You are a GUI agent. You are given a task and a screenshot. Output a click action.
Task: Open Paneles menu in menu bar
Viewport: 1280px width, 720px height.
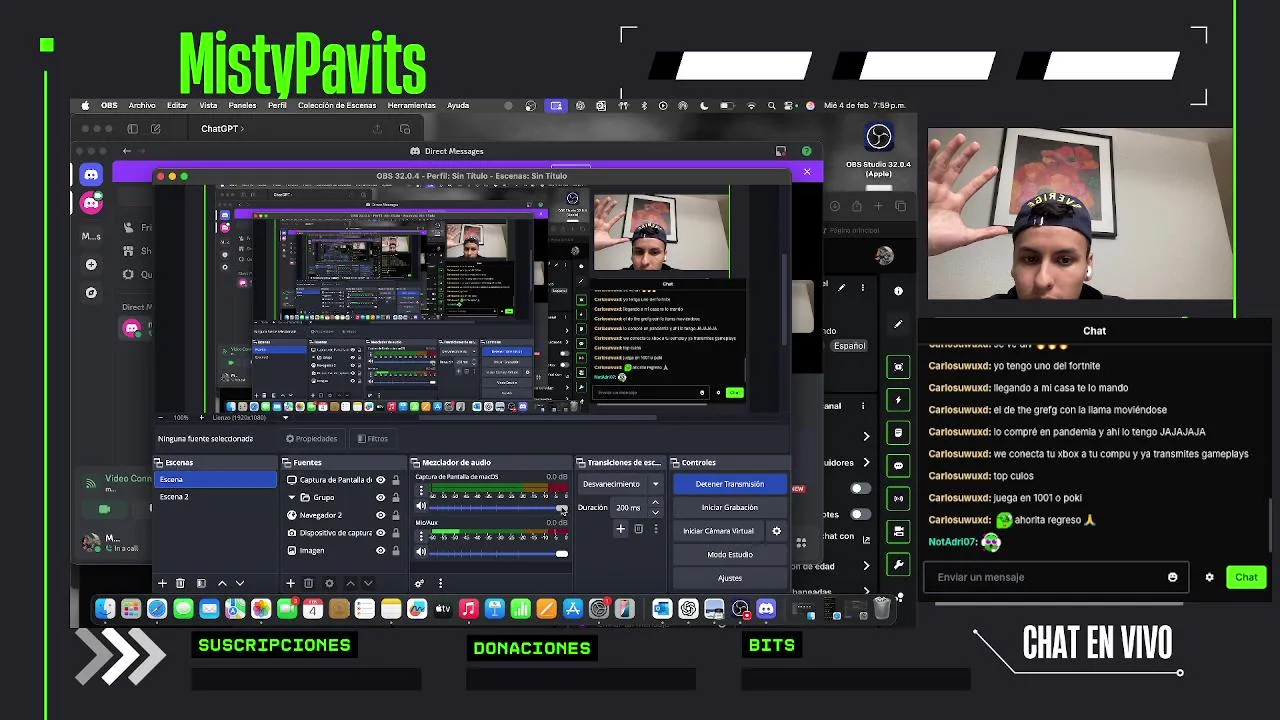(x=242, y=105)
